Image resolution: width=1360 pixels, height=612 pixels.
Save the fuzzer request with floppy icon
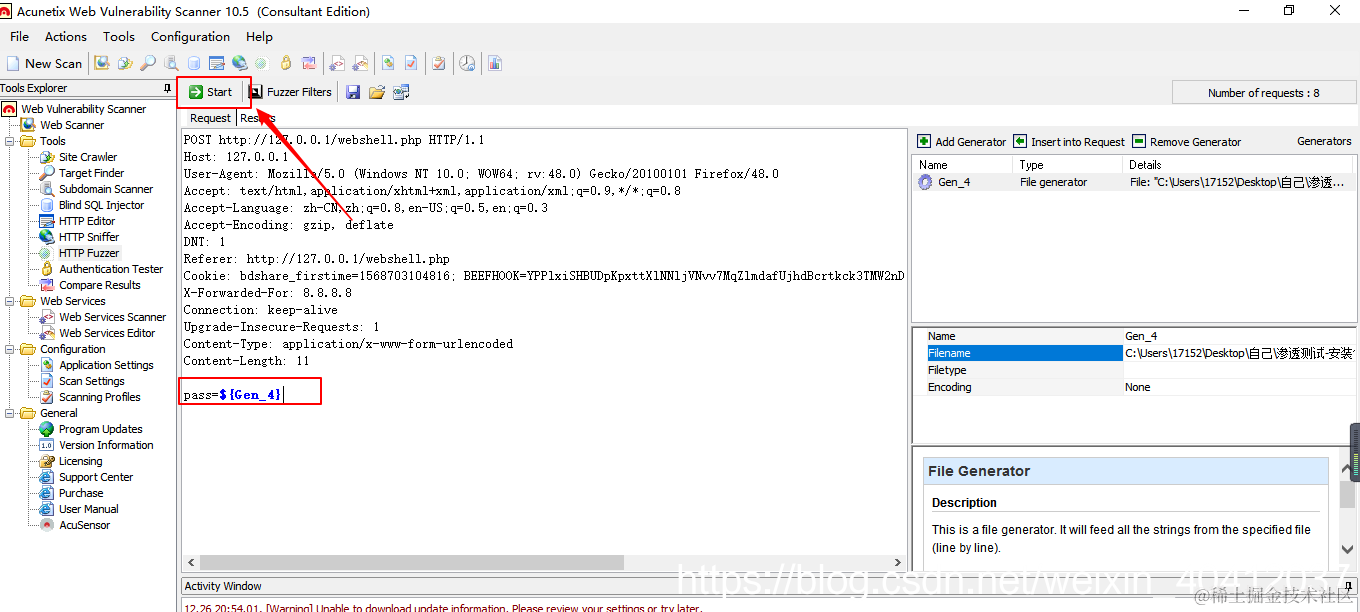pyautogui.click(x=353, y=92)
